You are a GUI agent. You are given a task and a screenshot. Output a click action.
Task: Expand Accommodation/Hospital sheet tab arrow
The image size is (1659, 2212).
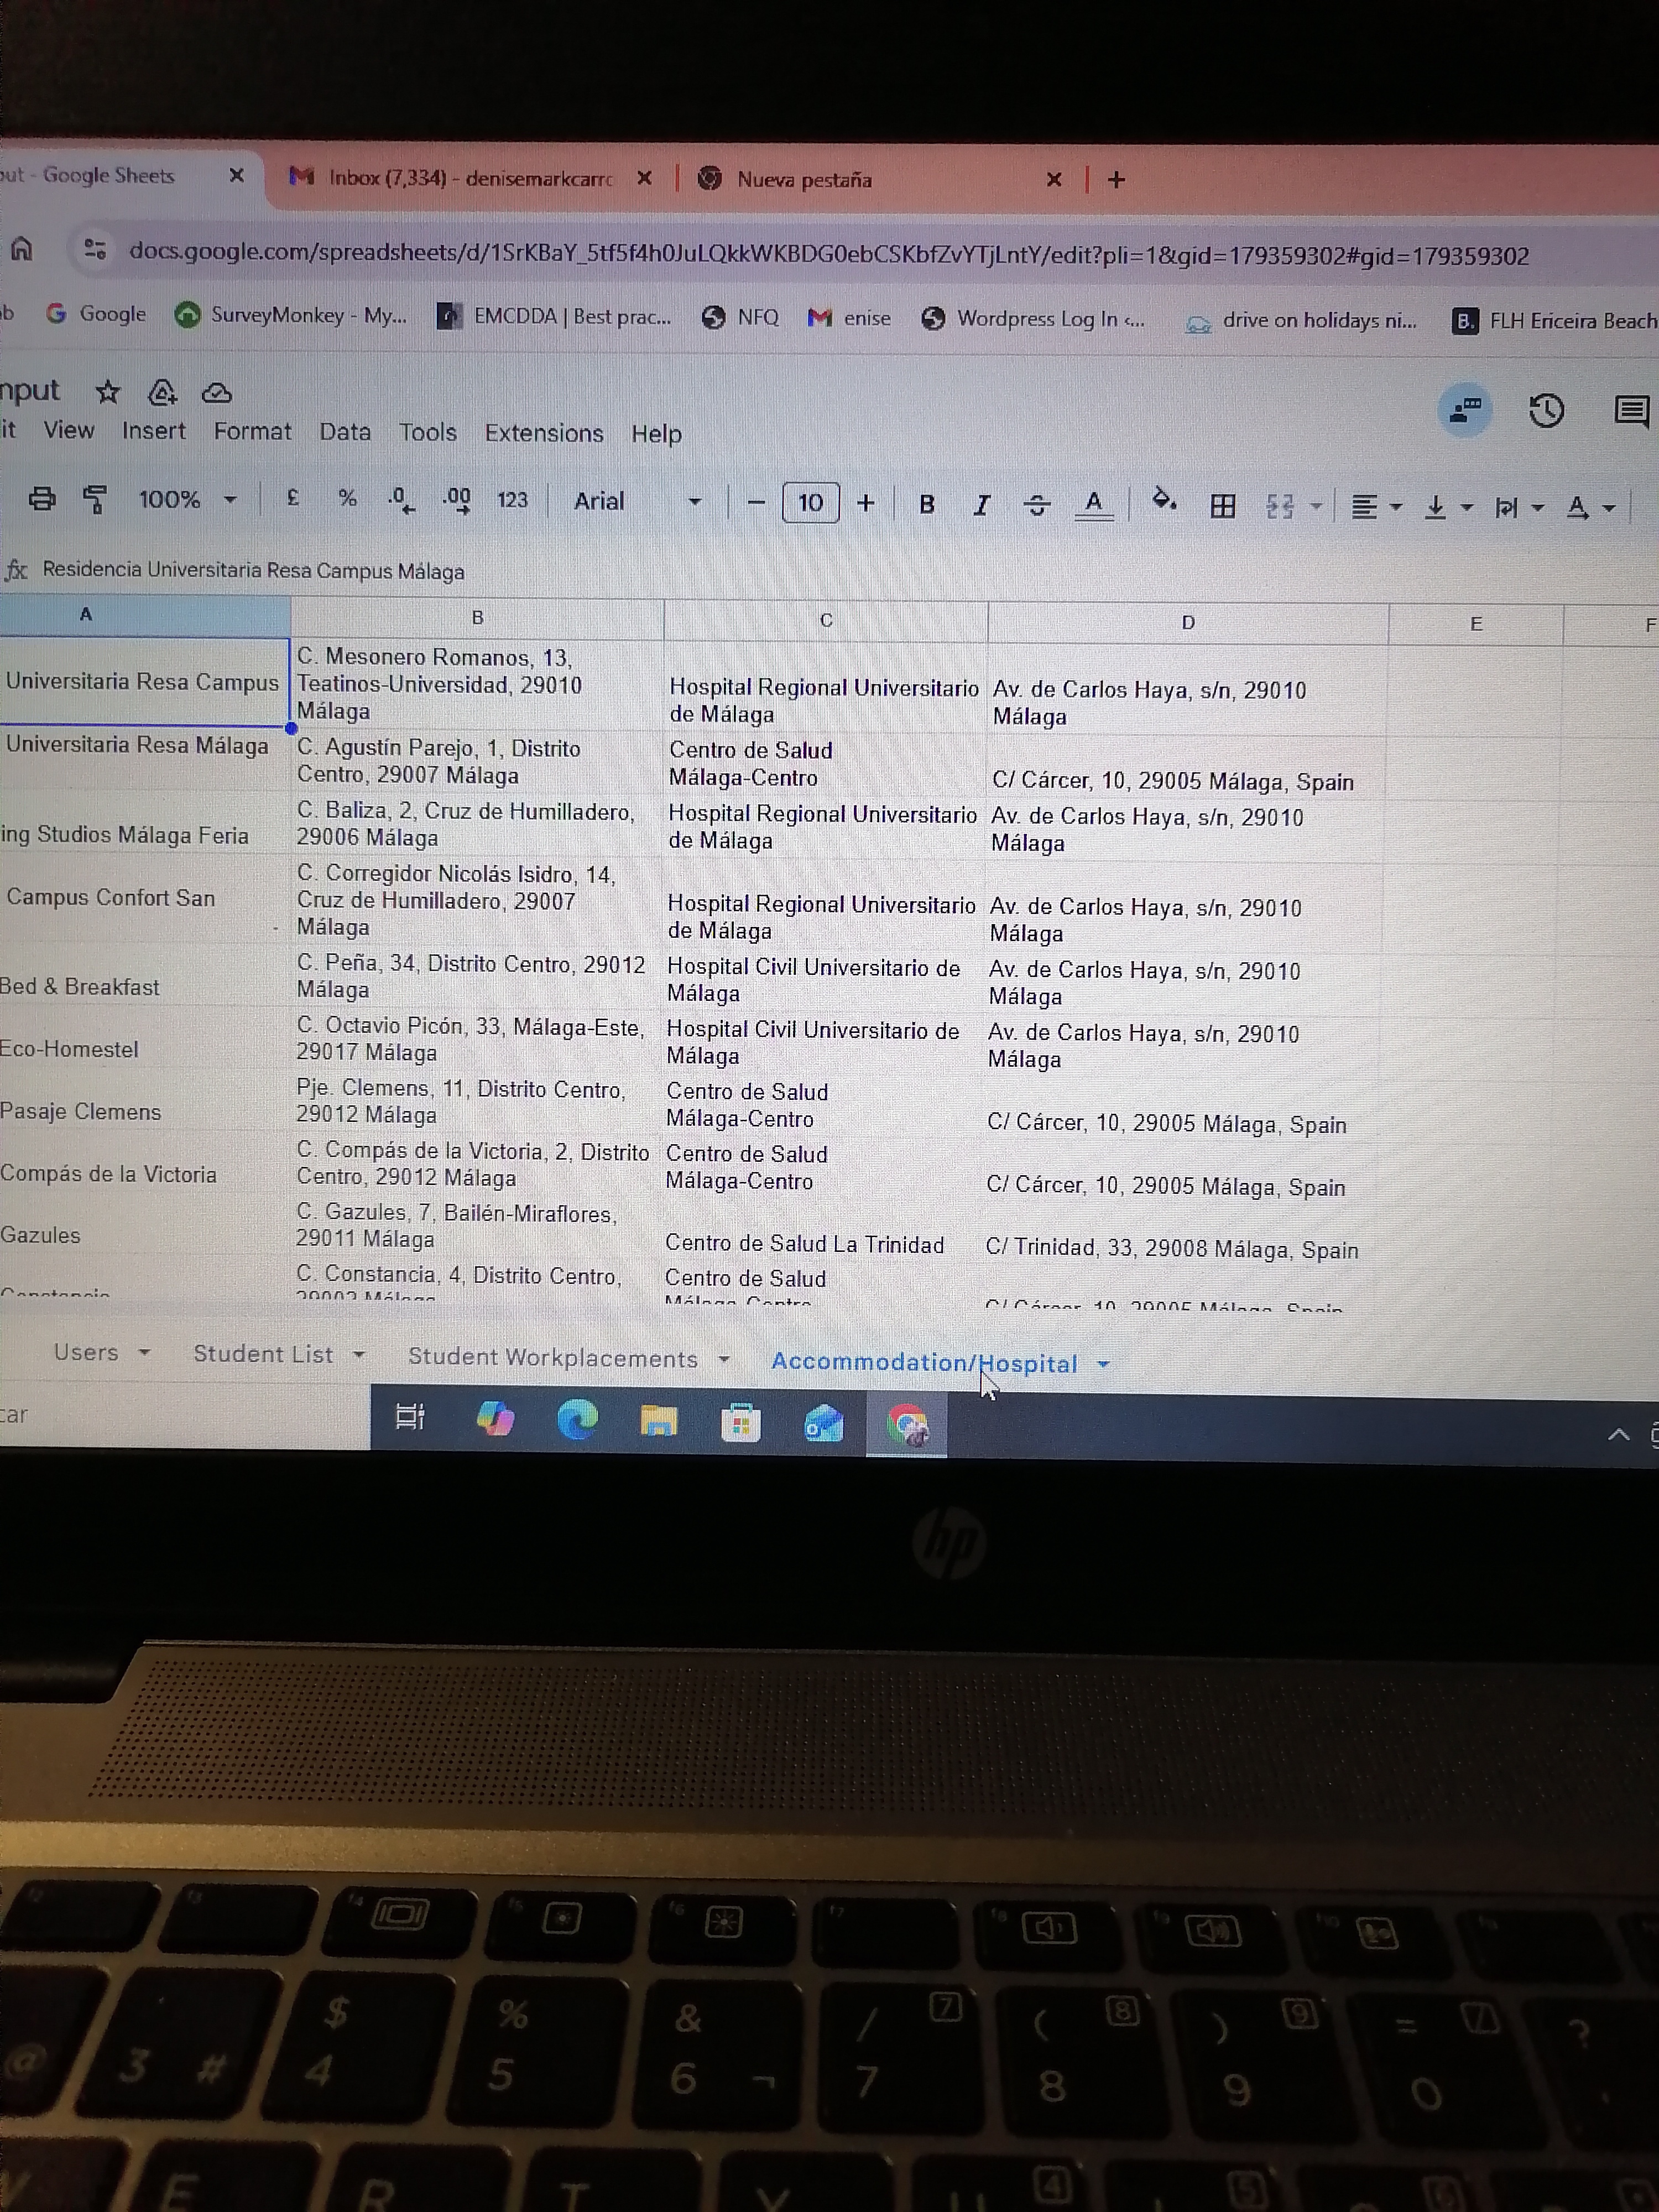(1104, 1364)
